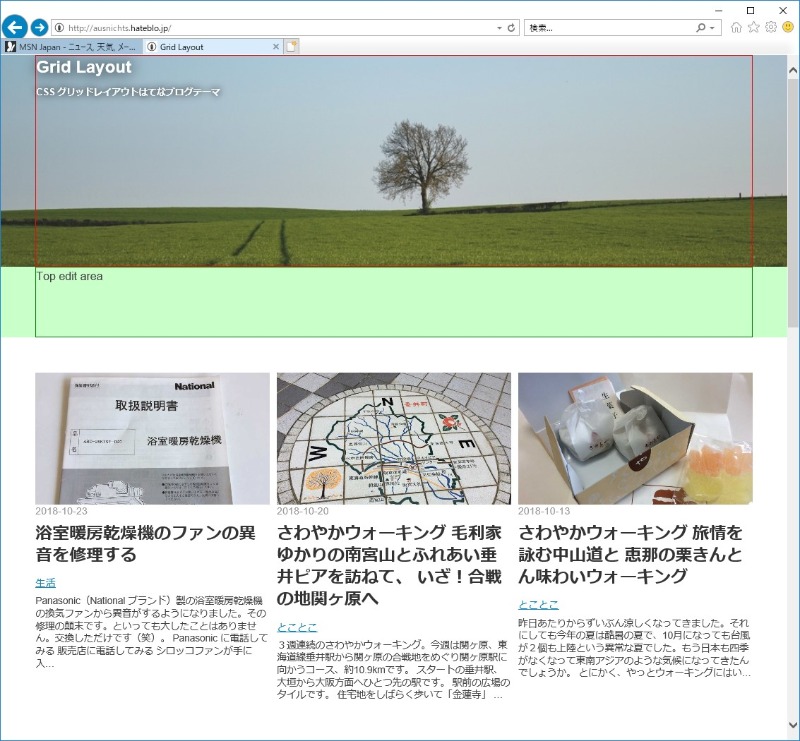800x741 pixels.
Task: Open article 浴室暖房乾燥機のファンの異音を修理する
Action: tap(145, 542)
